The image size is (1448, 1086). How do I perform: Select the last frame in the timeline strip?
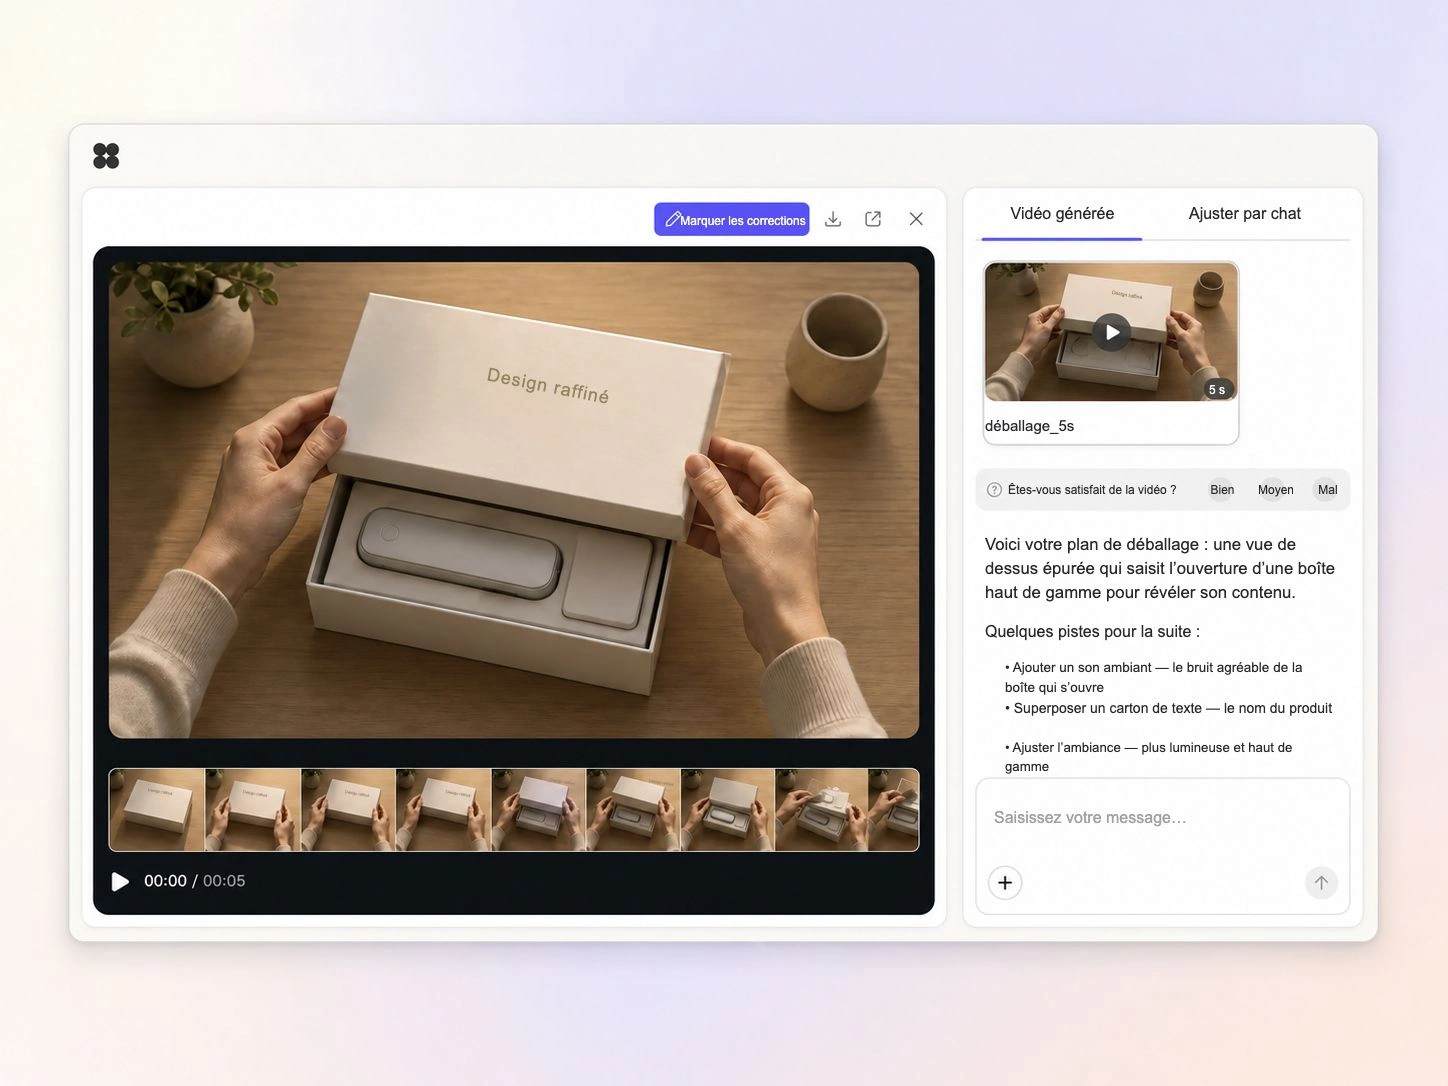893,810
